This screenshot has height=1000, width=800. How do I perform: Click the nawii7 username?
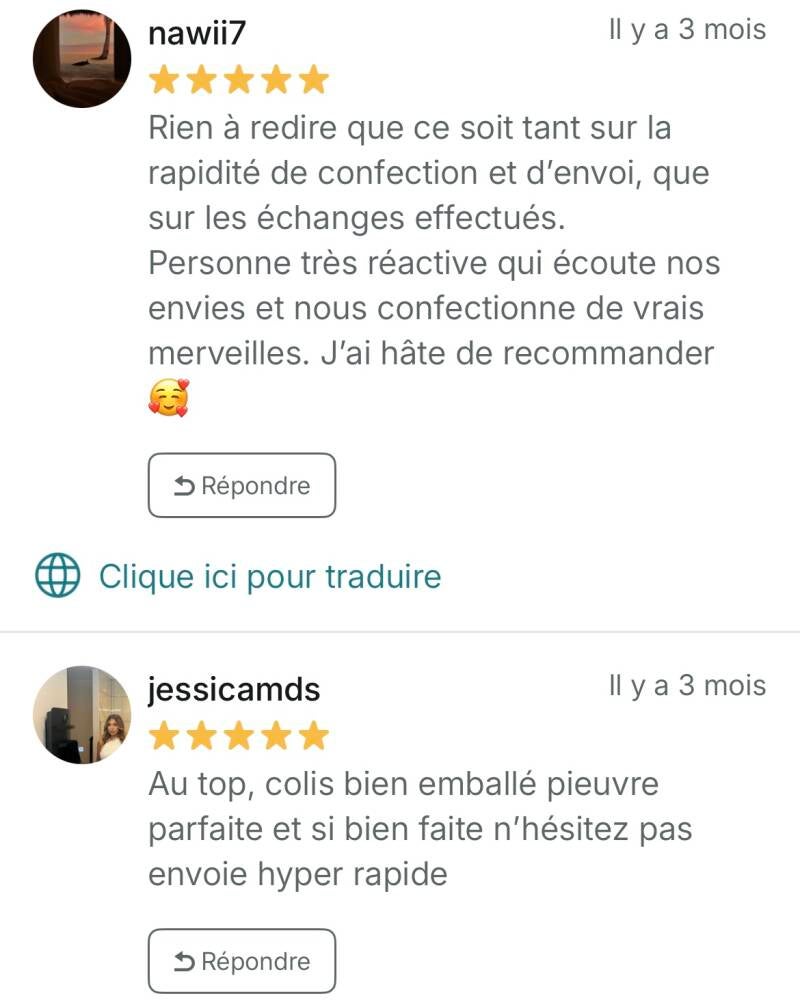pyautogui.click(x=196, y=33)
